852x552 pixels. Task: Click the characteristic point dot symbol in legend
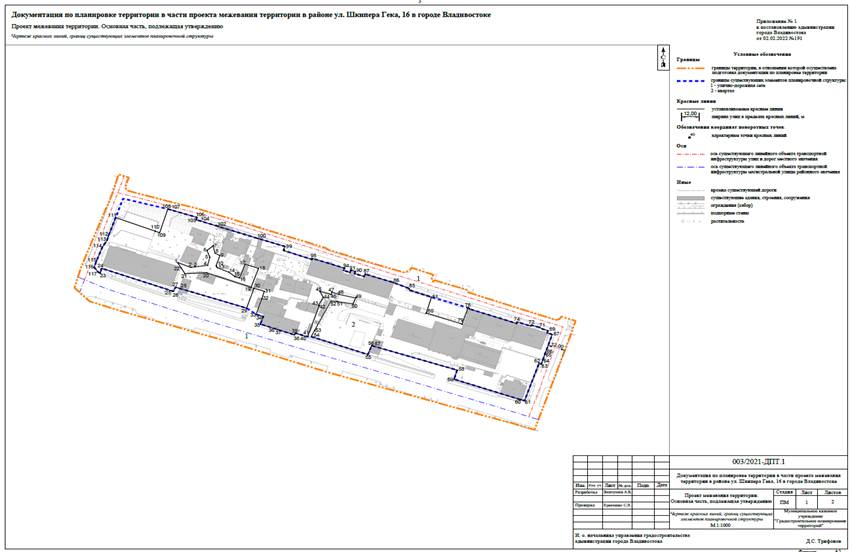[690, 136]
